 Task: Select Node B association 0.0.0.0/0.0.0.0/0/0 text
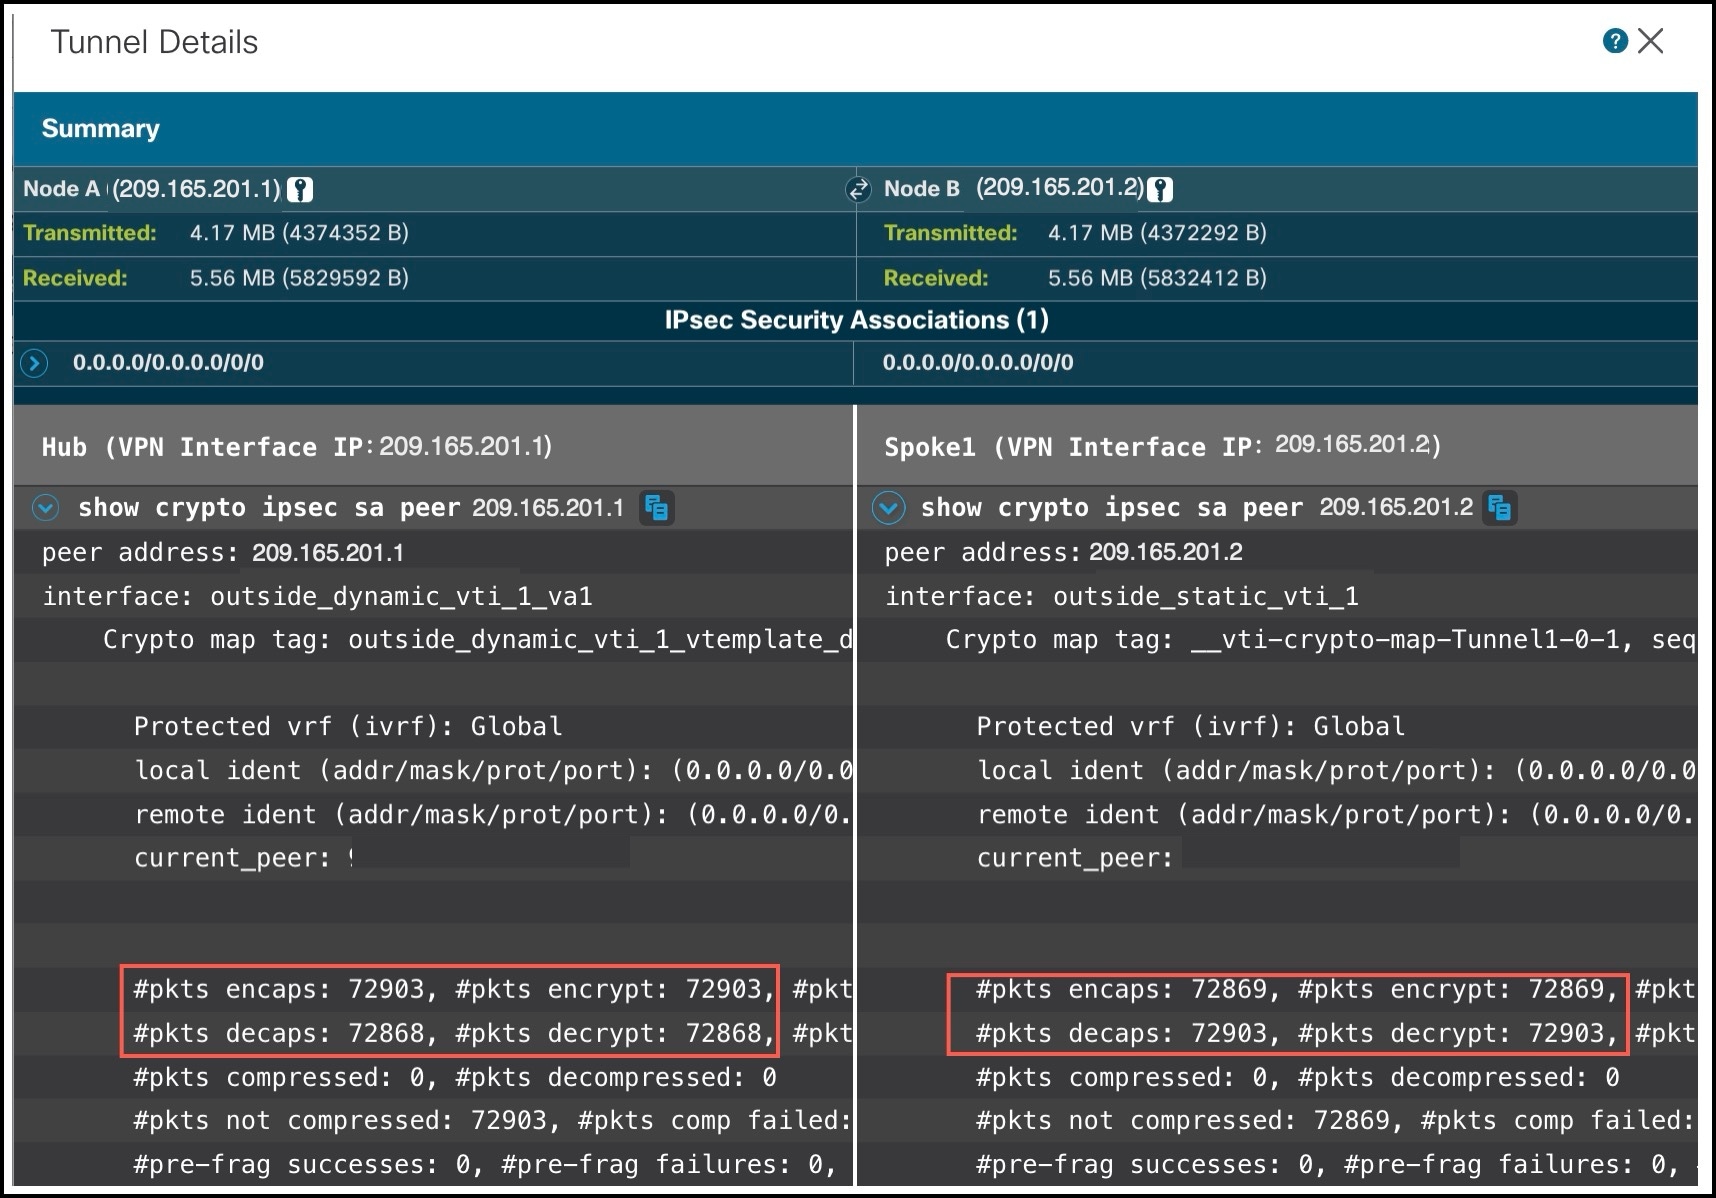978,363
